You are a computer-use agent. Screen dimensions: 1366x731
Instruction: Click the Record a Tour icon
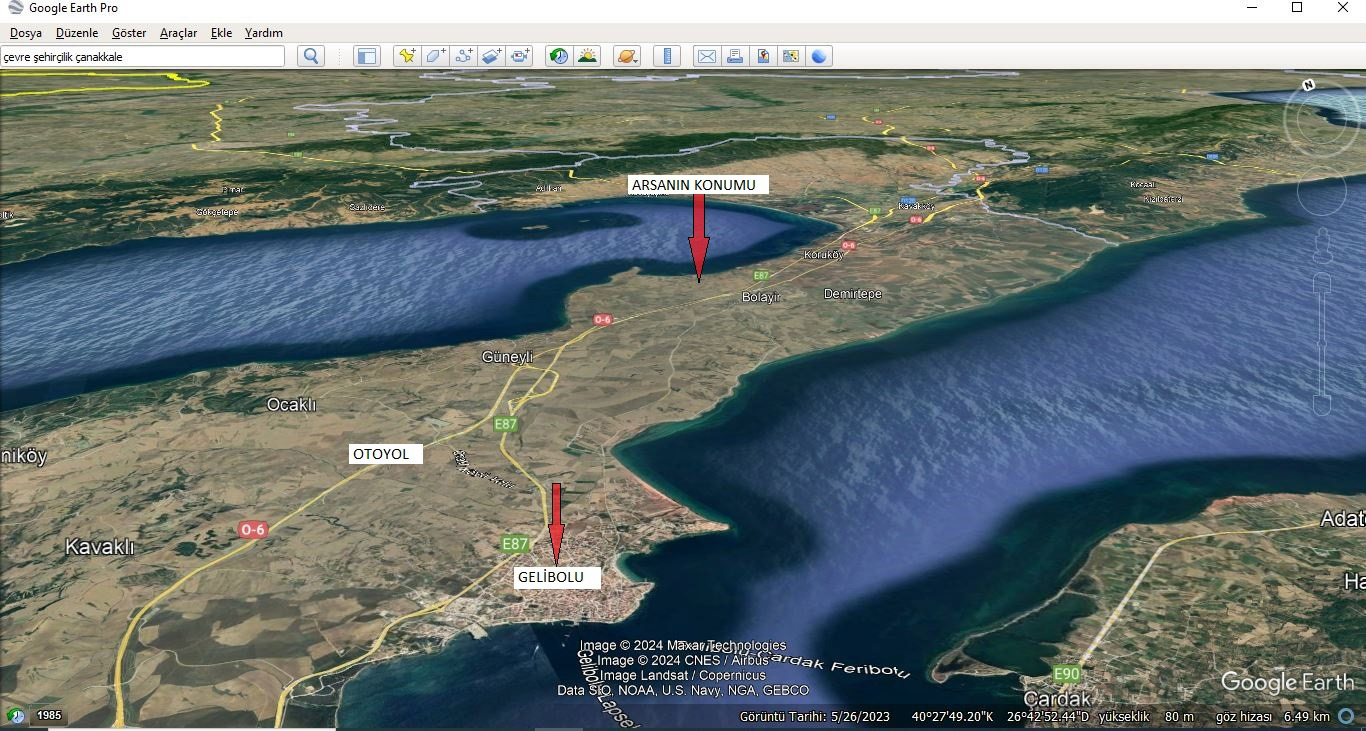click(520, 57)
